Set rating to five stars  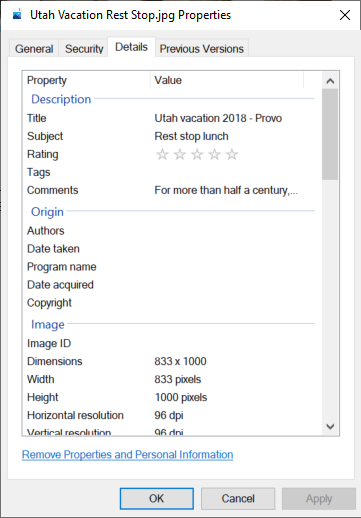point(232,154)
